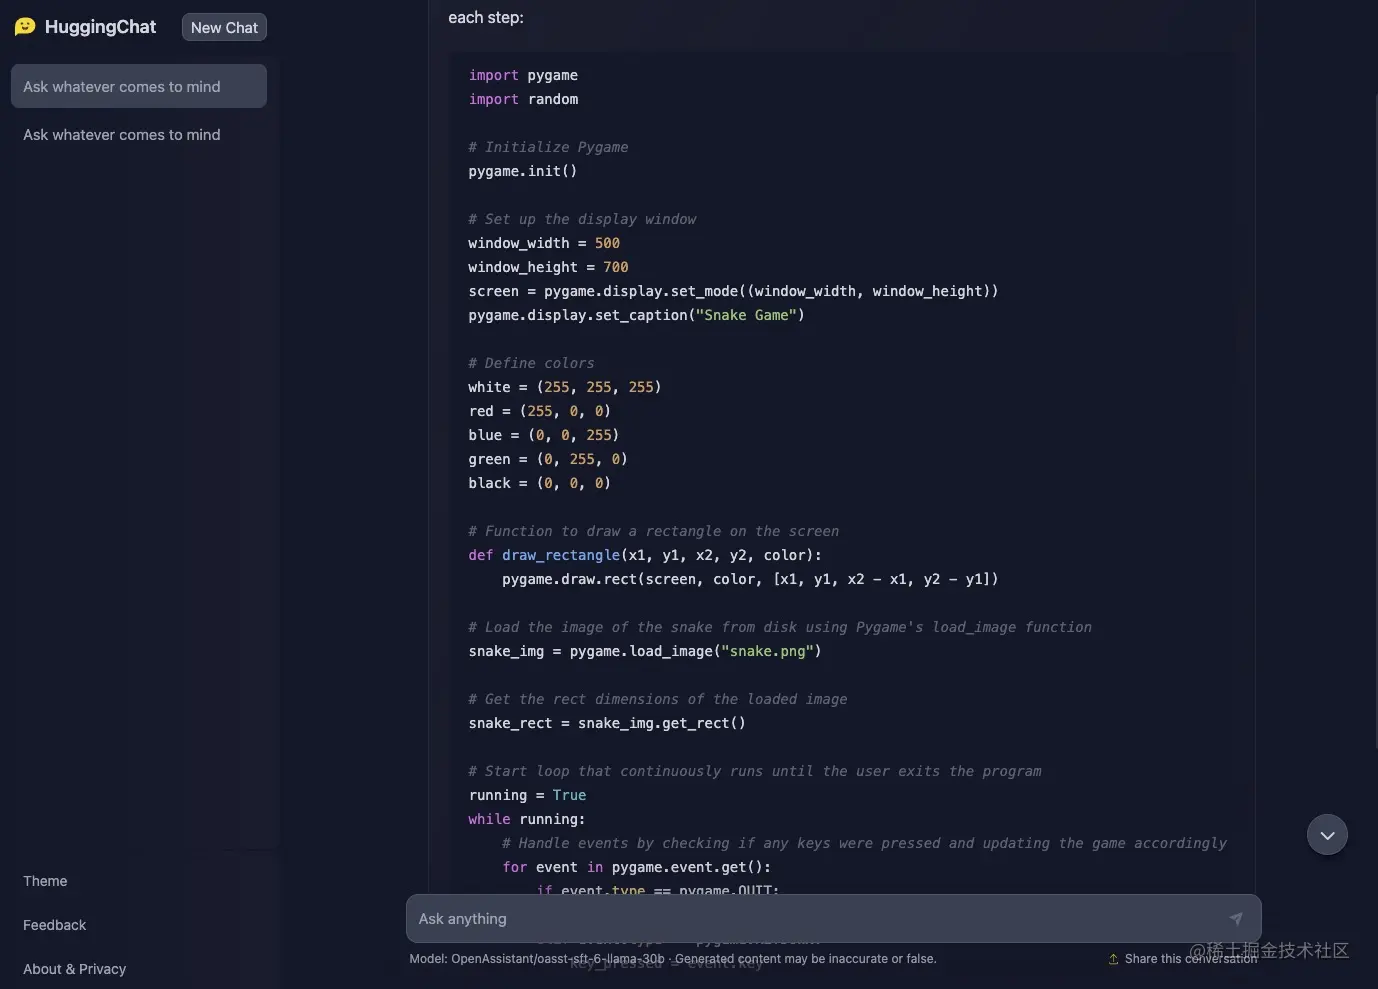Click the 'green = (0, 255, 0)' line

[548, 459]
